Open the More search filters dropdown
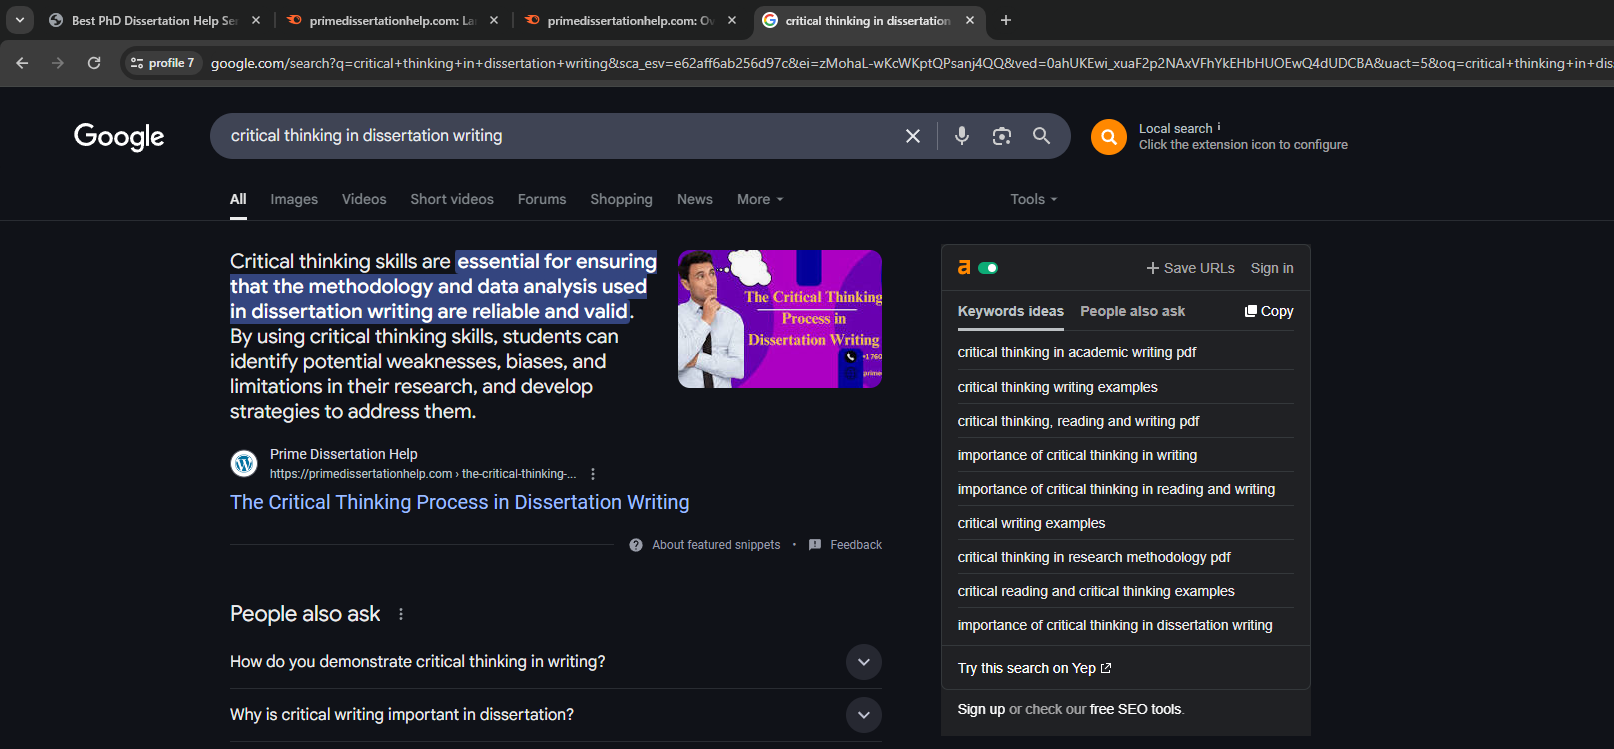The height and width of the screenshot is (749, 1614). (760, 199)
